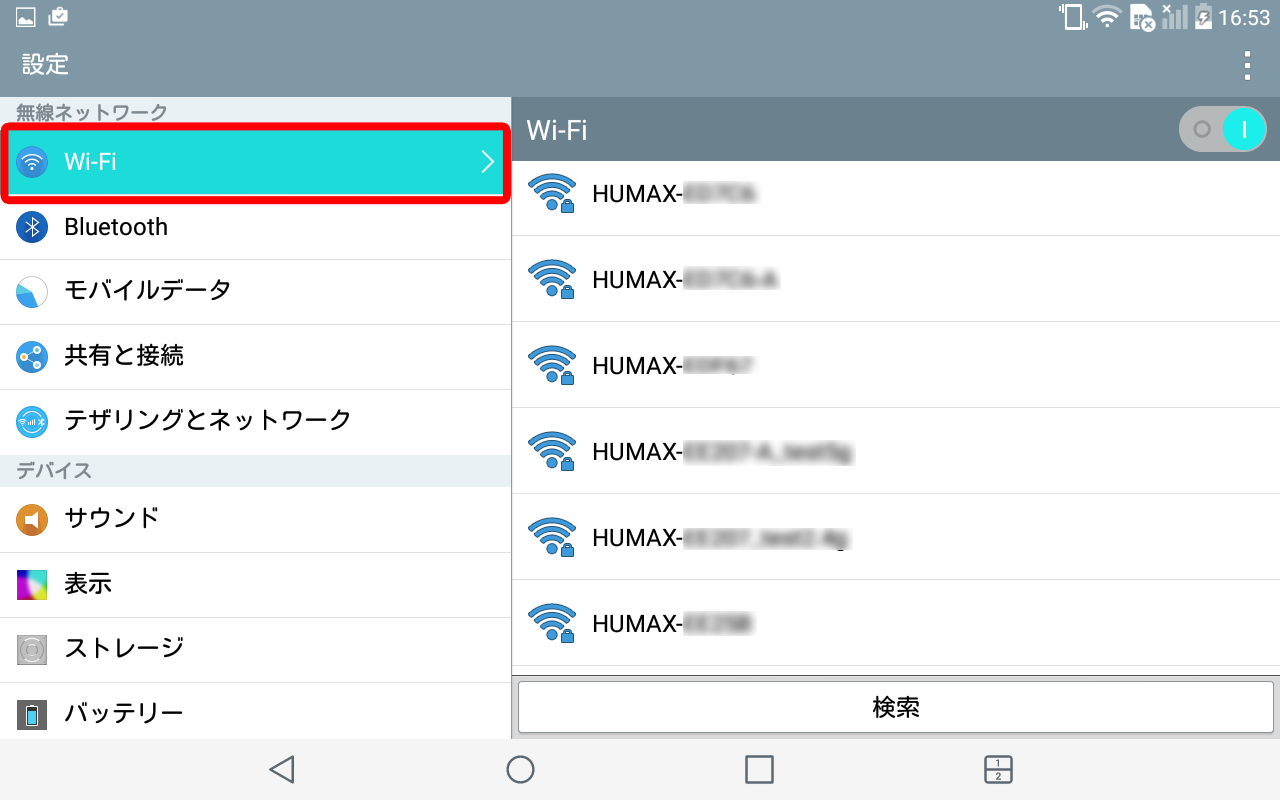Tap the Bluetooth icon in the sidebar
The image size is (1280, 800).
pyautogui.click(x=32, y=227)
